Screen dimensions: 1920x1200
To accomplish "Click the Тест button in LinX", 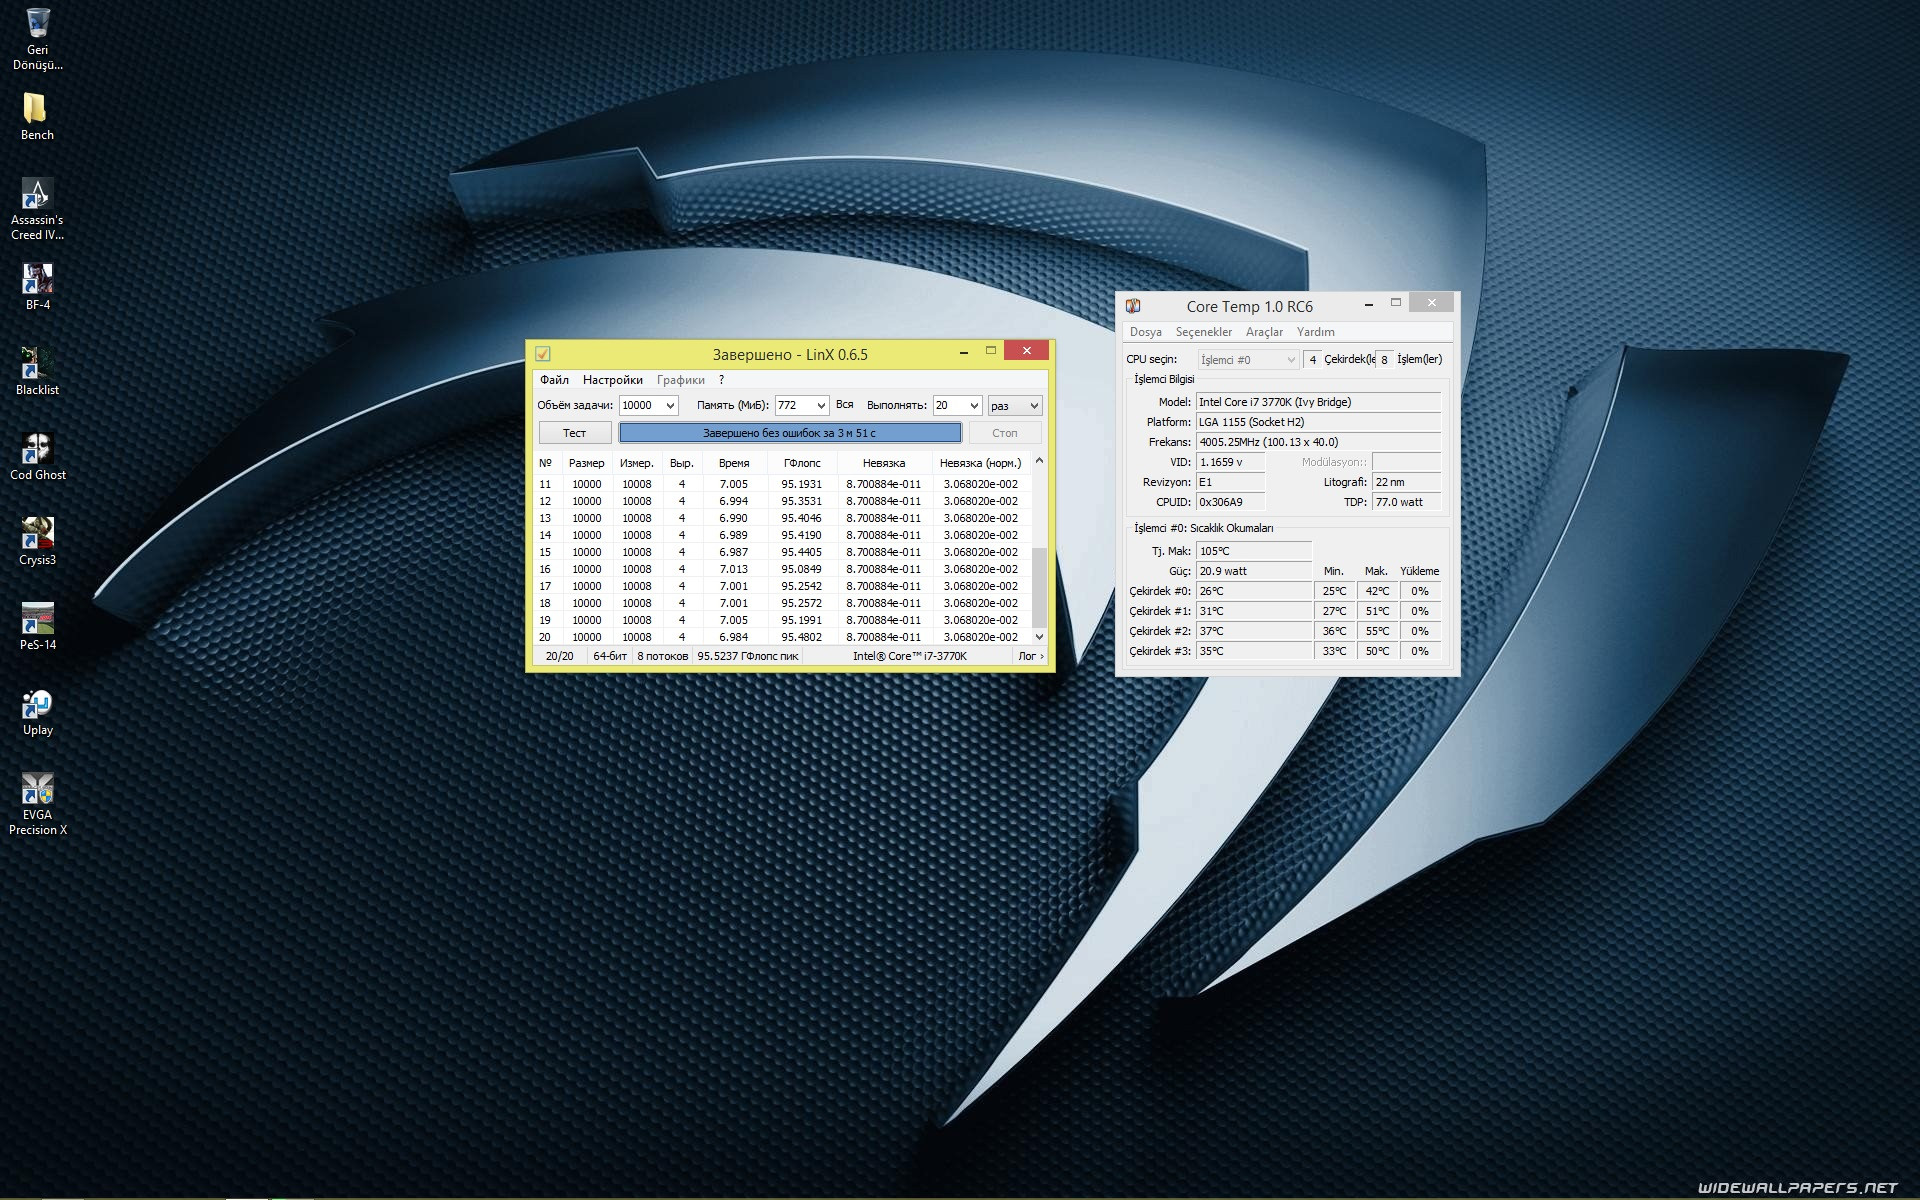I will pyautogui.click(x=574, y=433).
